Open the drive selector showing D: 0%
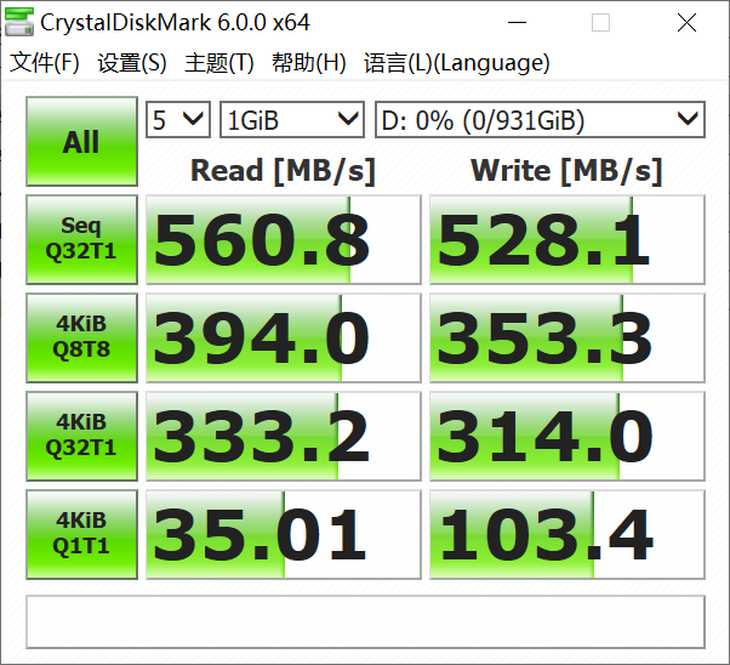The height and width of the screenshot is (665, 730). coord(539,120)
